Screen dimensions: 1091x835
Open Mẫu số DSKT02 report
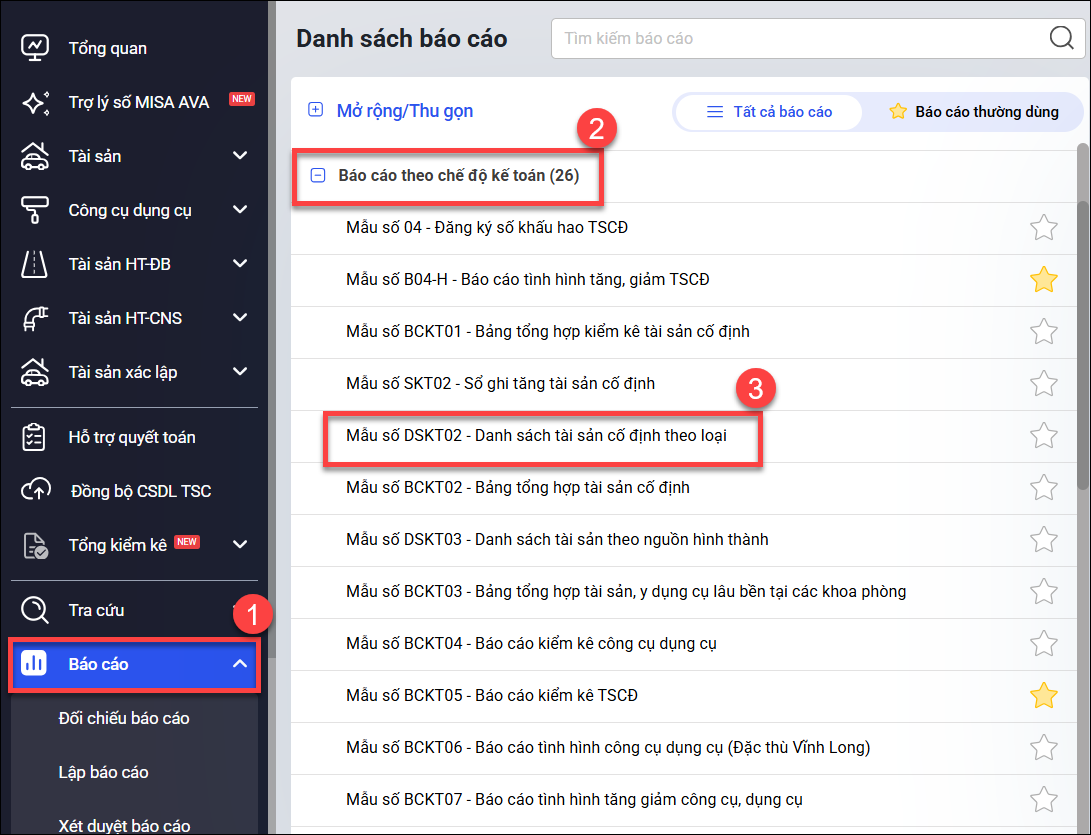536,436
